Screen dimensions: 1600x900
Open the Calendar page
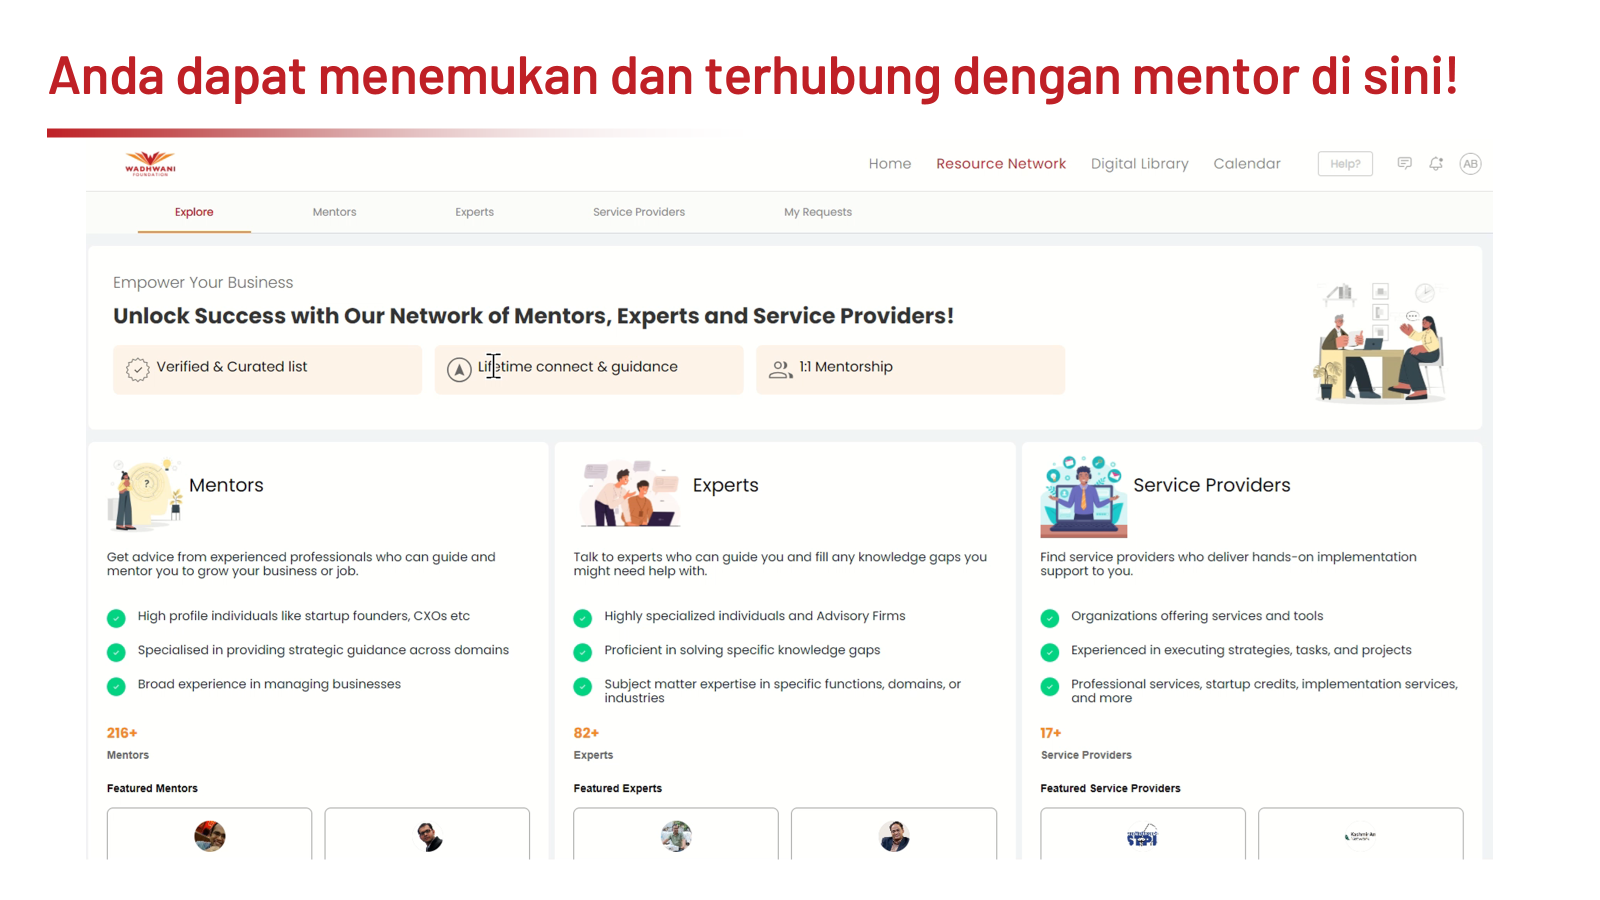tap(1246, 164)
